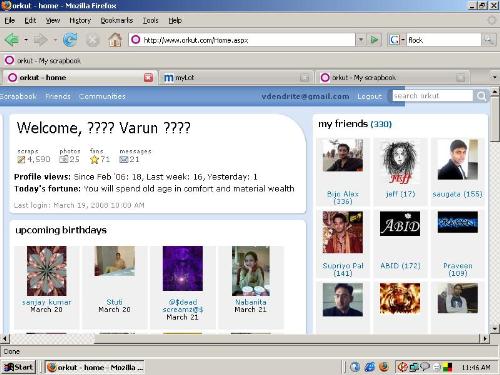Click the Logout link
Screen dimensions: 500x375
click(x=369, y=96)
